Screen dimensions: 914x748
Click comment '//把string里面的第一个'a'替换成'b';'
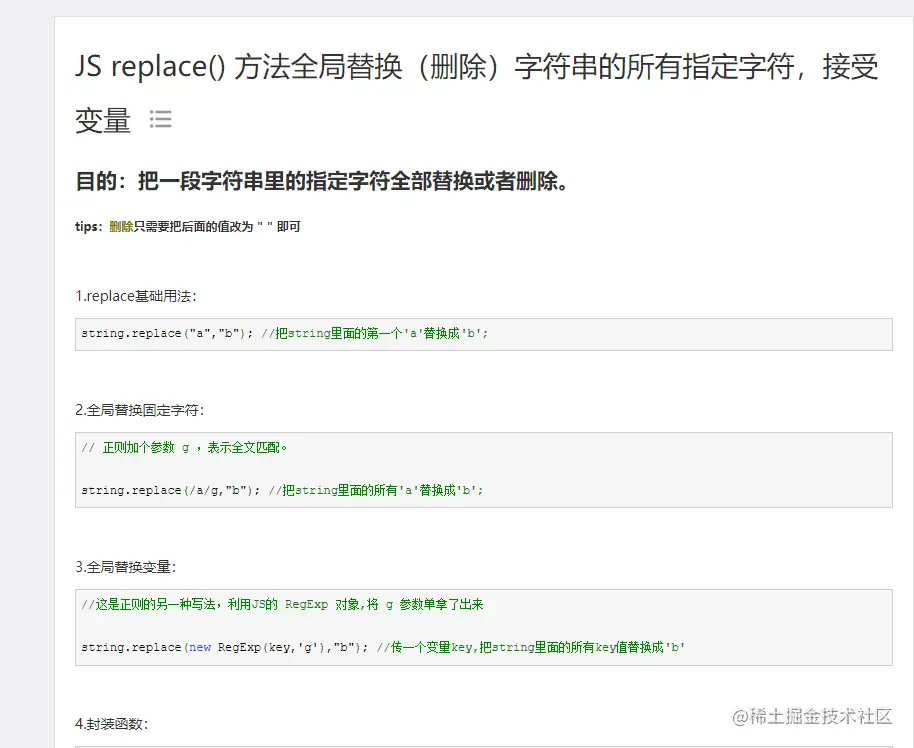click(375, 333)
